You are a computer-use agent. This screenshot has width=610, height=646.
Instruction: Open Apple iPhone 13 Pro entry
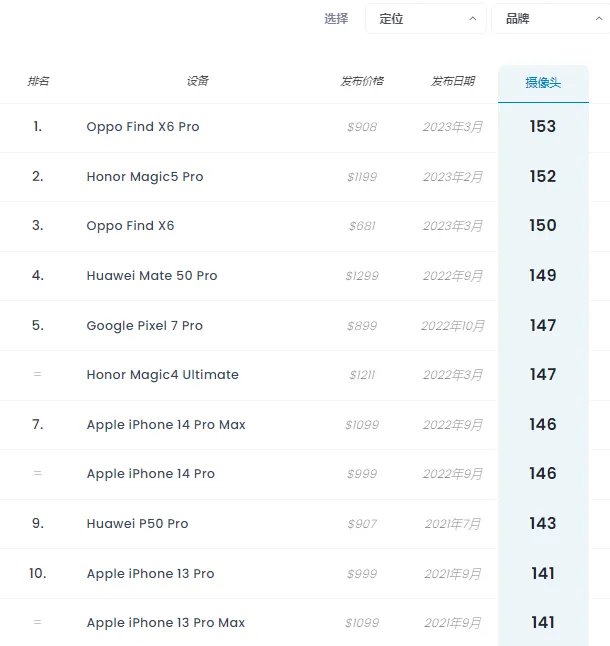click(151, 574)
